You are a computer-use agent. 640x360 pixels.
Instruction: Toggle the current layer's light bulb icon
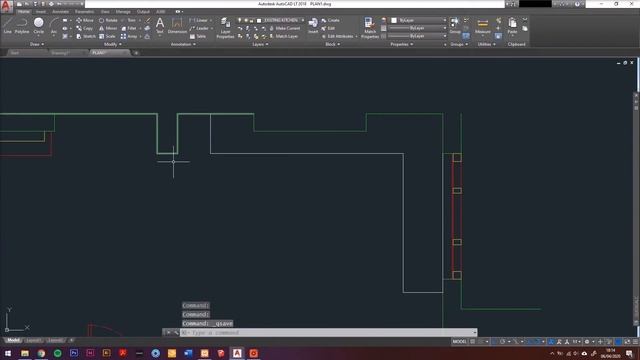point(240,20)
